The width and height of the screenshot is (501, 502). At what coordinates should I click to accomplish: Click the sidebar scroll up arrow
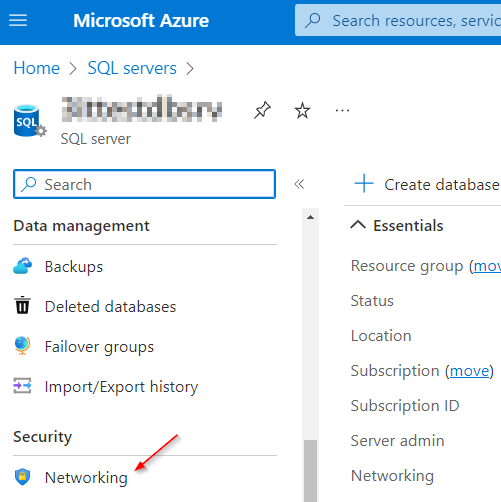311,217
